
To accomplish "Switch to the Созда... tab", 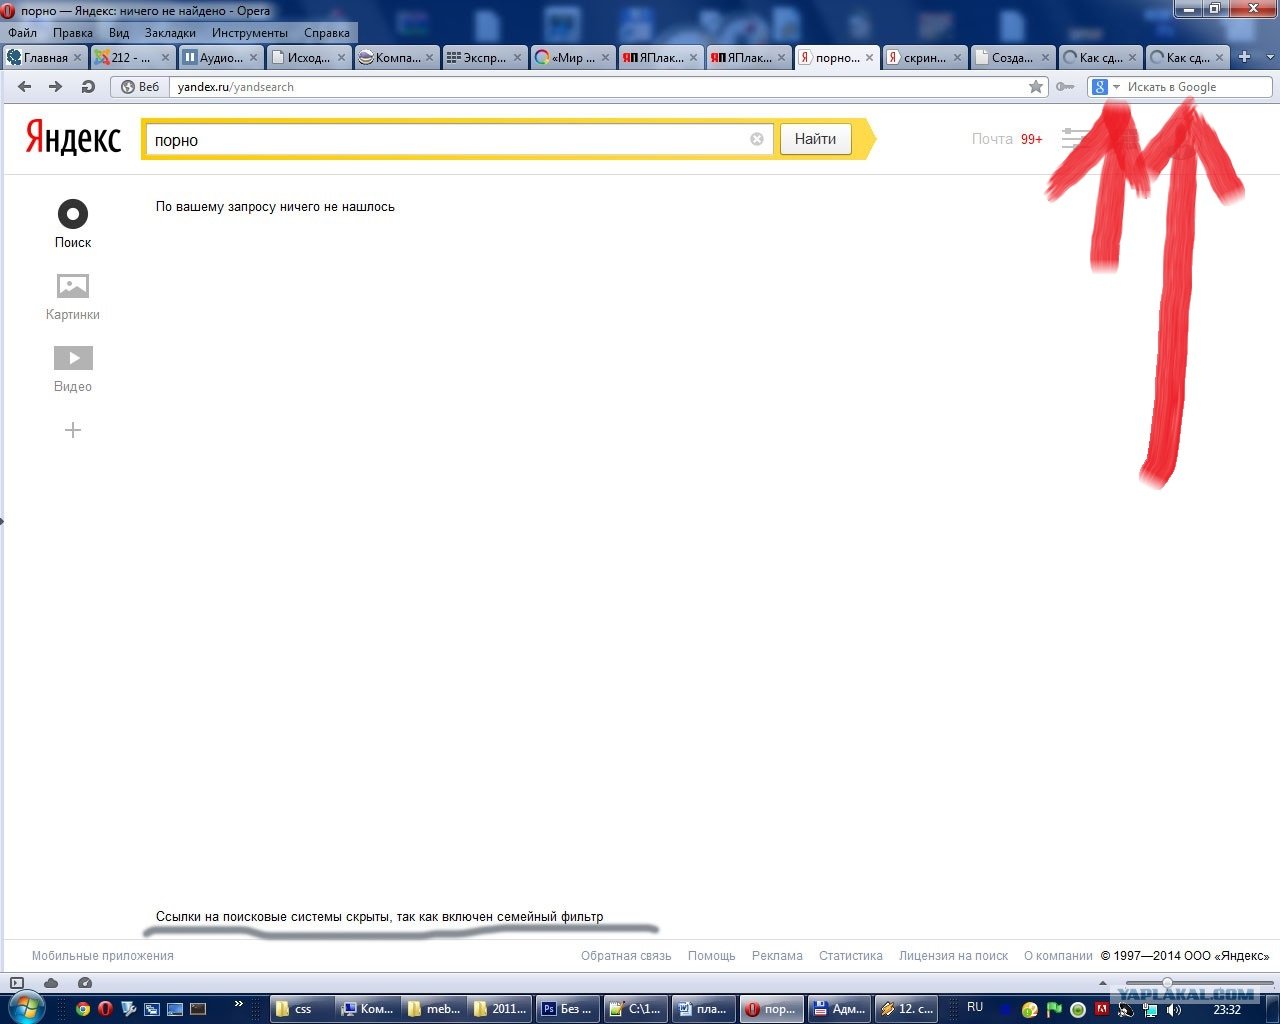I will pyautogui.click(x=1012, y=57).
